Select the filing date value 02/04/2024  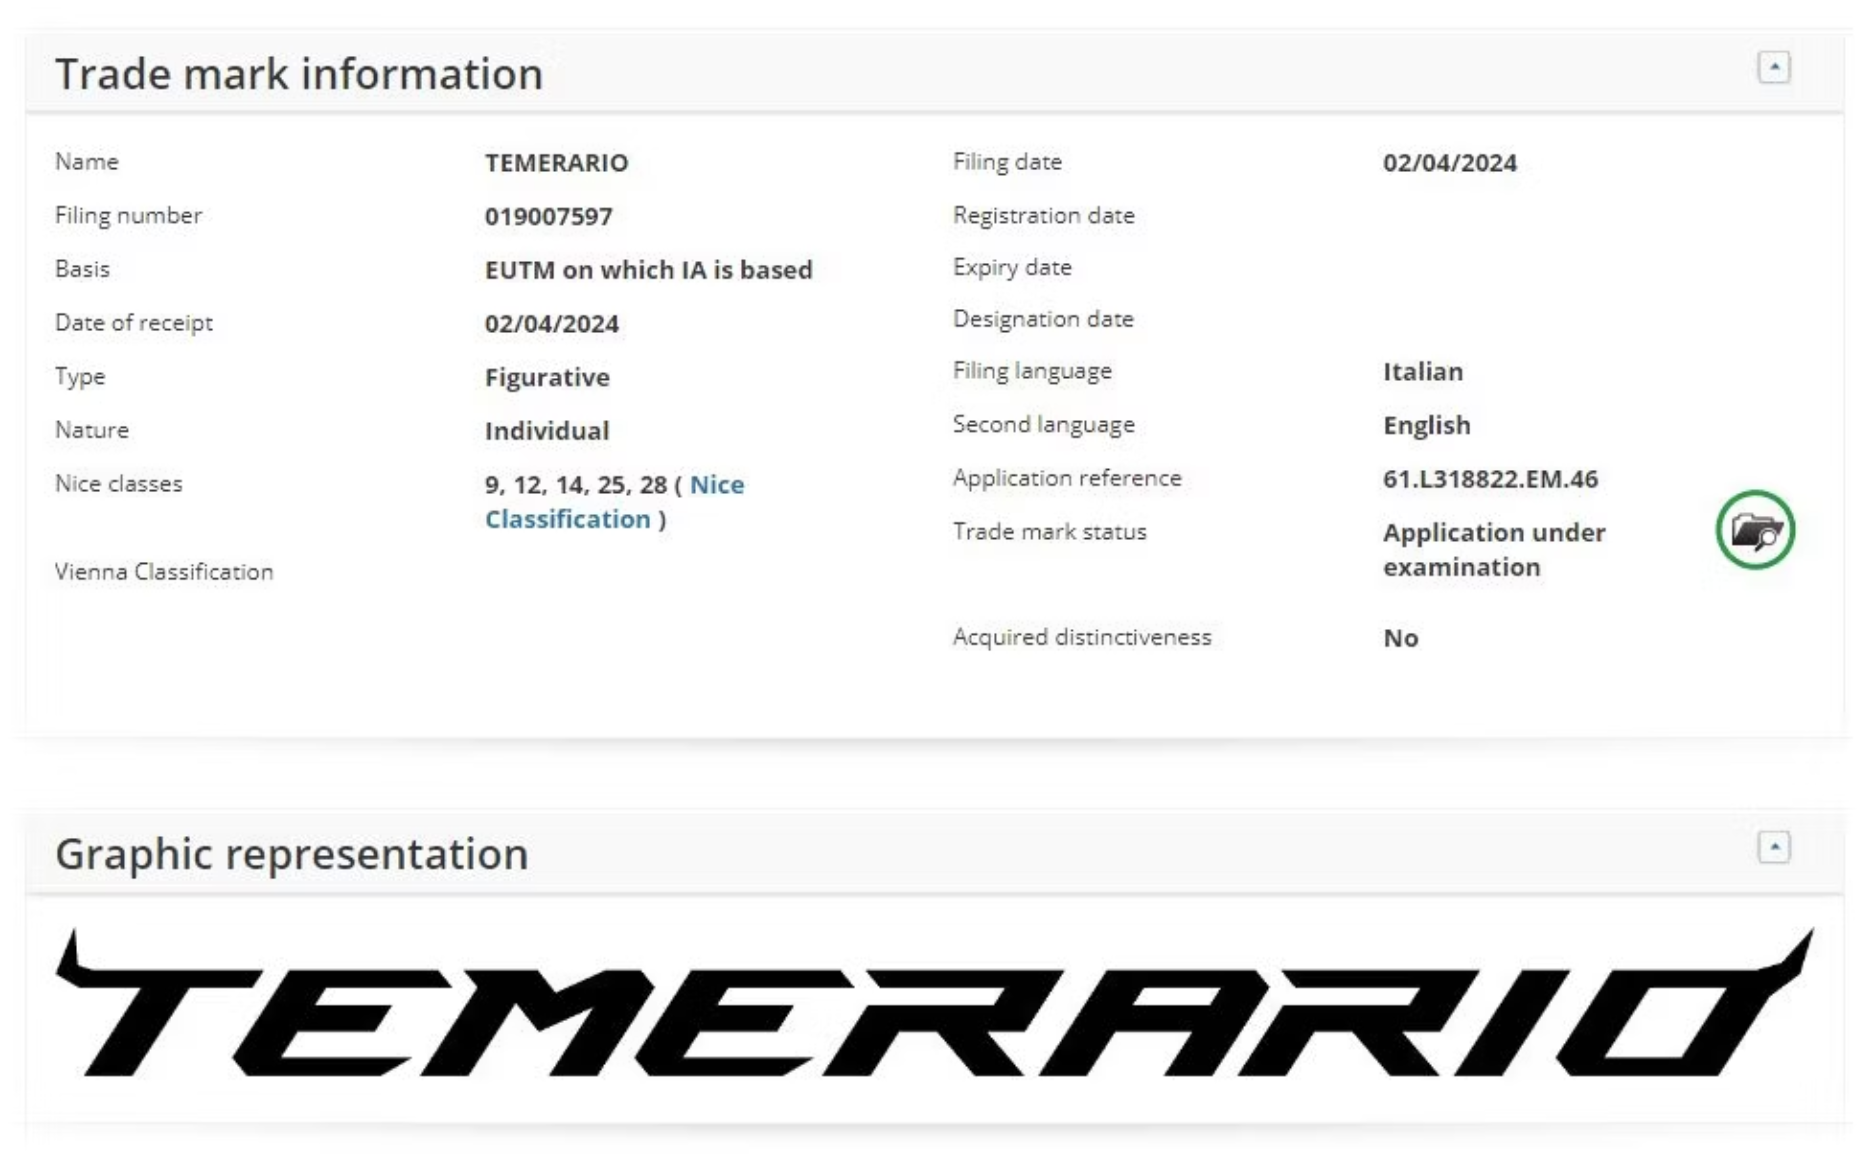coord(1450,163)
